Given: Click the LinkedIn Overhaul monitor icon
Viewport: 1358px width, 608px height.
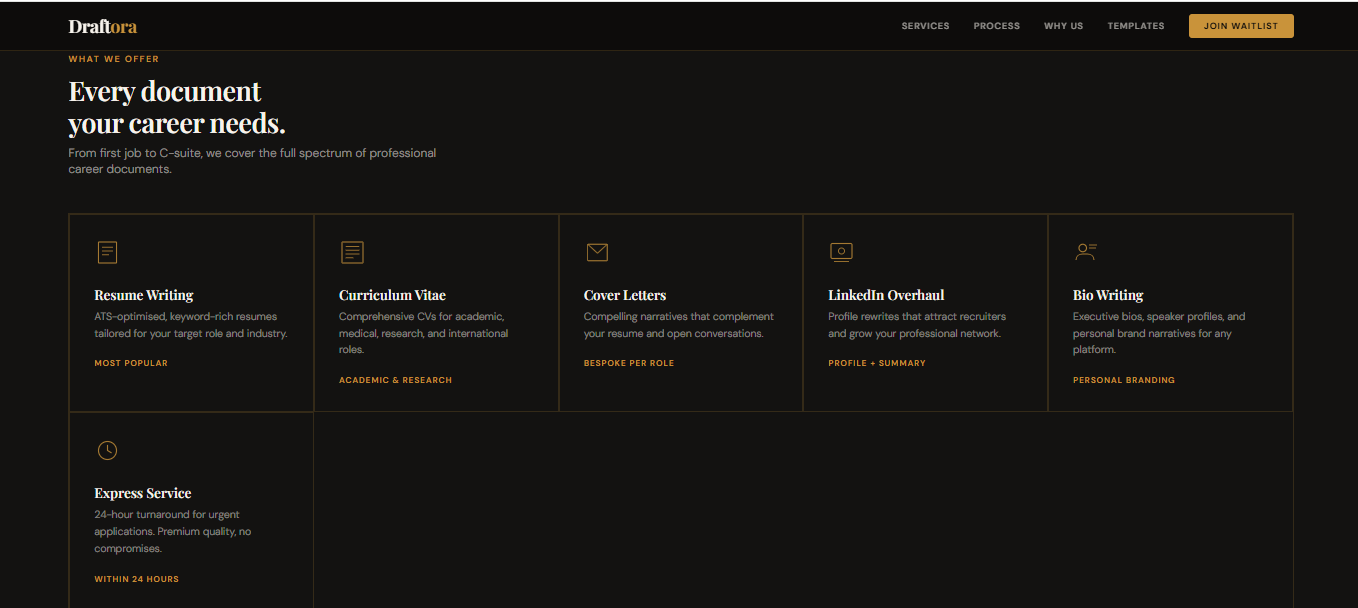Looking at the screenshot, I should pyautogui.click(x=841, y=252).
